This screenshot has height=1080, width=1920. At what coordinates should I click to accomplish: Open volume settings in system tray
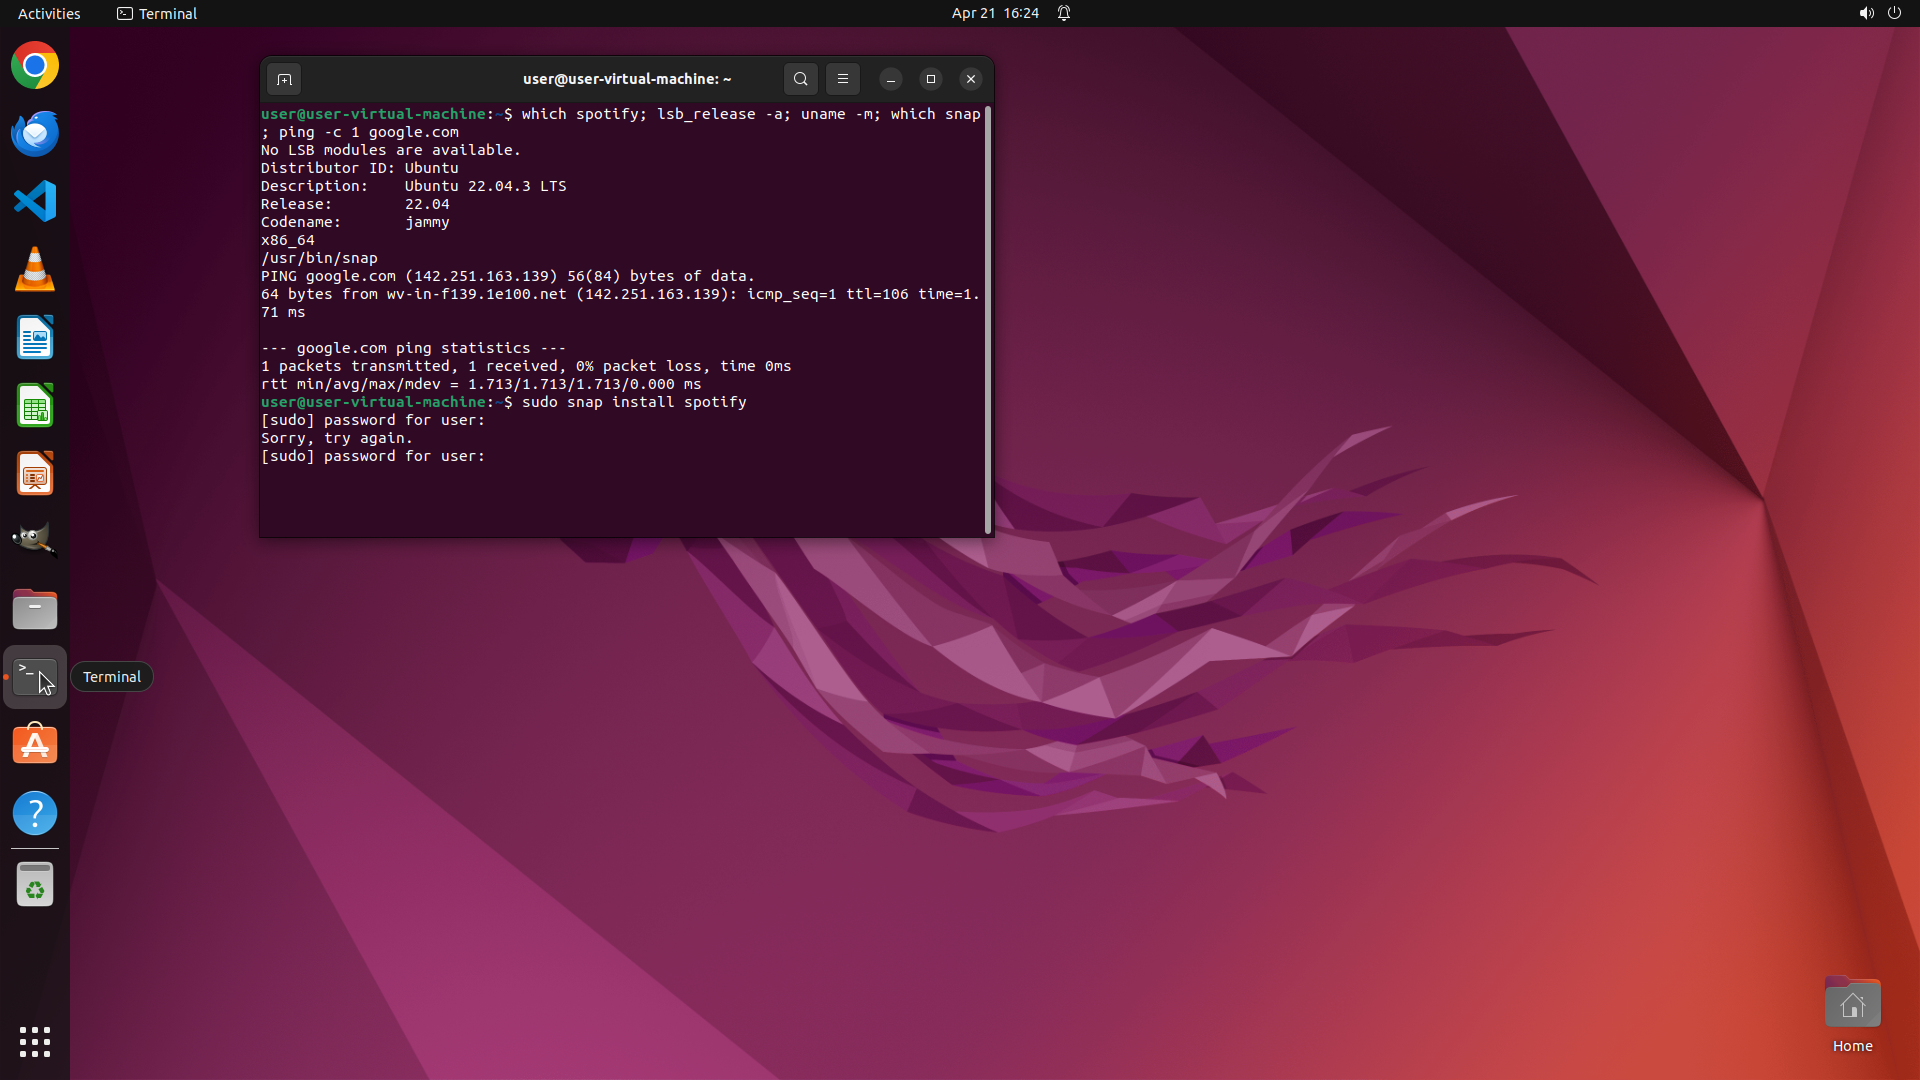(x=1866, y=13)
